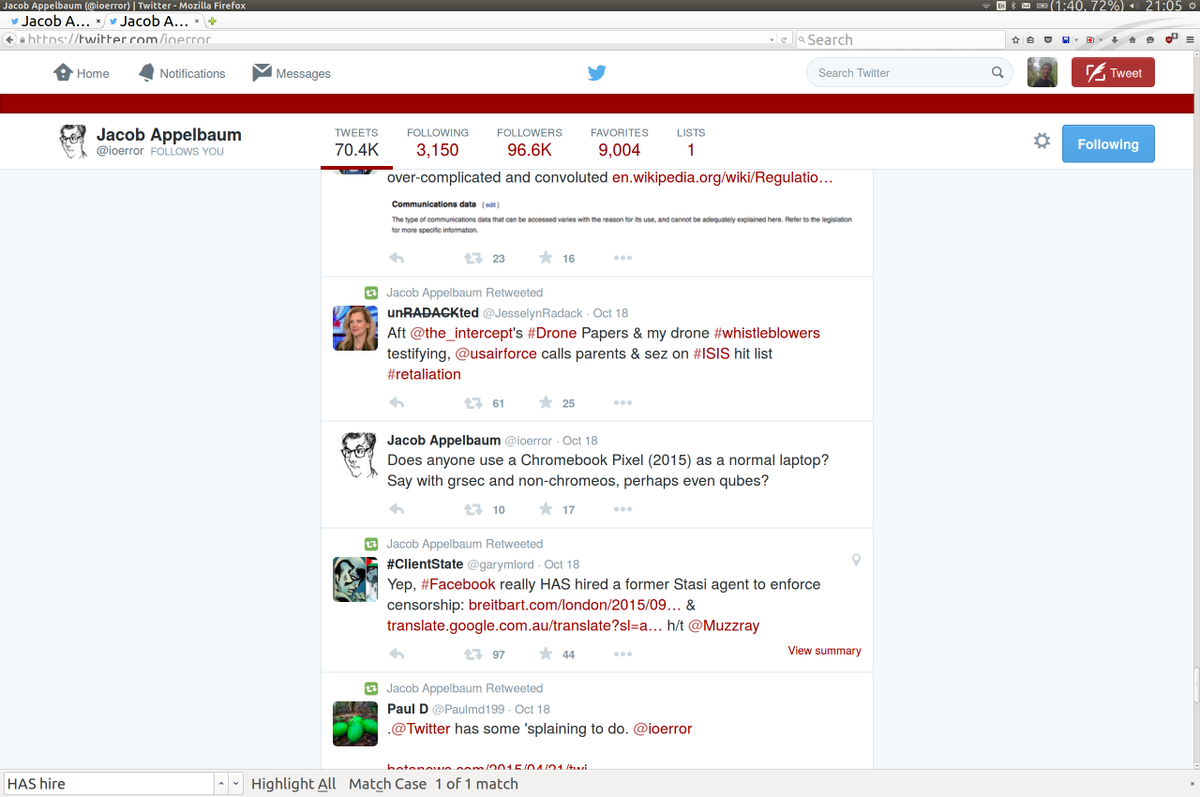1200x797 pixels.
Task: Open the Ubuntu system gear menu
Action: tap(1192, 6)
